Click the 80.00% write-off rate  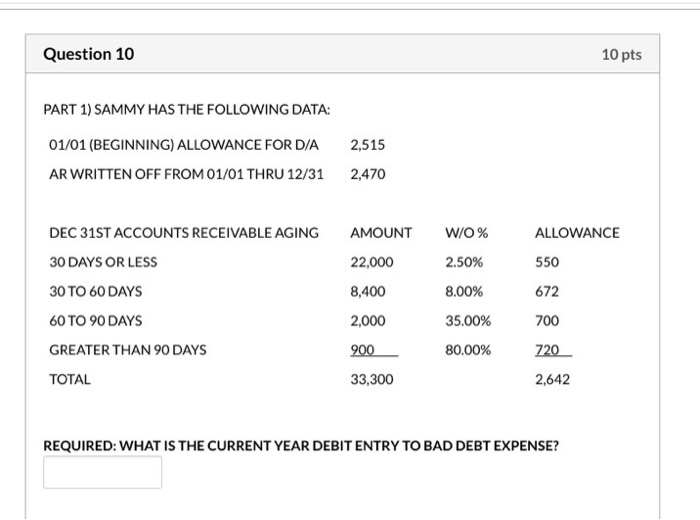(468, 349)
